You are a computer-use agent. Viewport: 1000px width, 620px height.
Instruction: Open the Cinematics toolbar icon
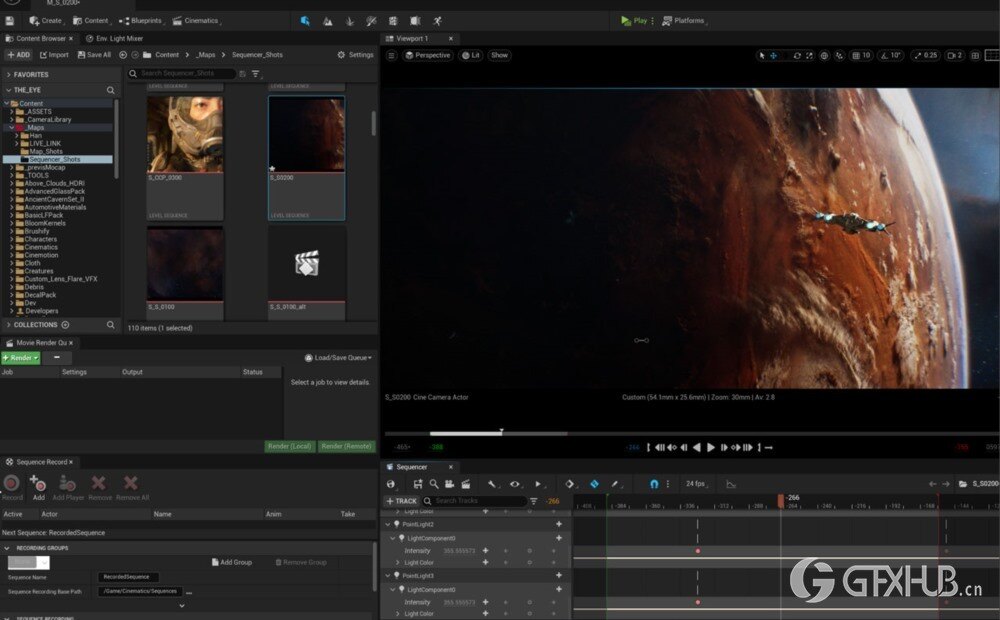click(x=176, y=20)
